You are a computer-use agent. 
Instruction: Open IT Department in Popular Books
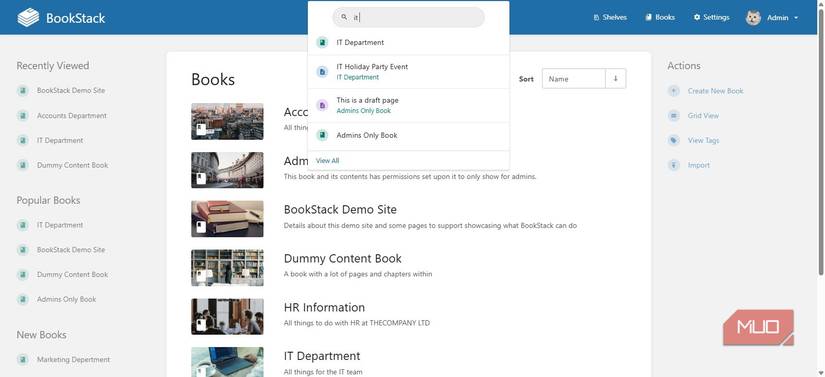(60, 225)
